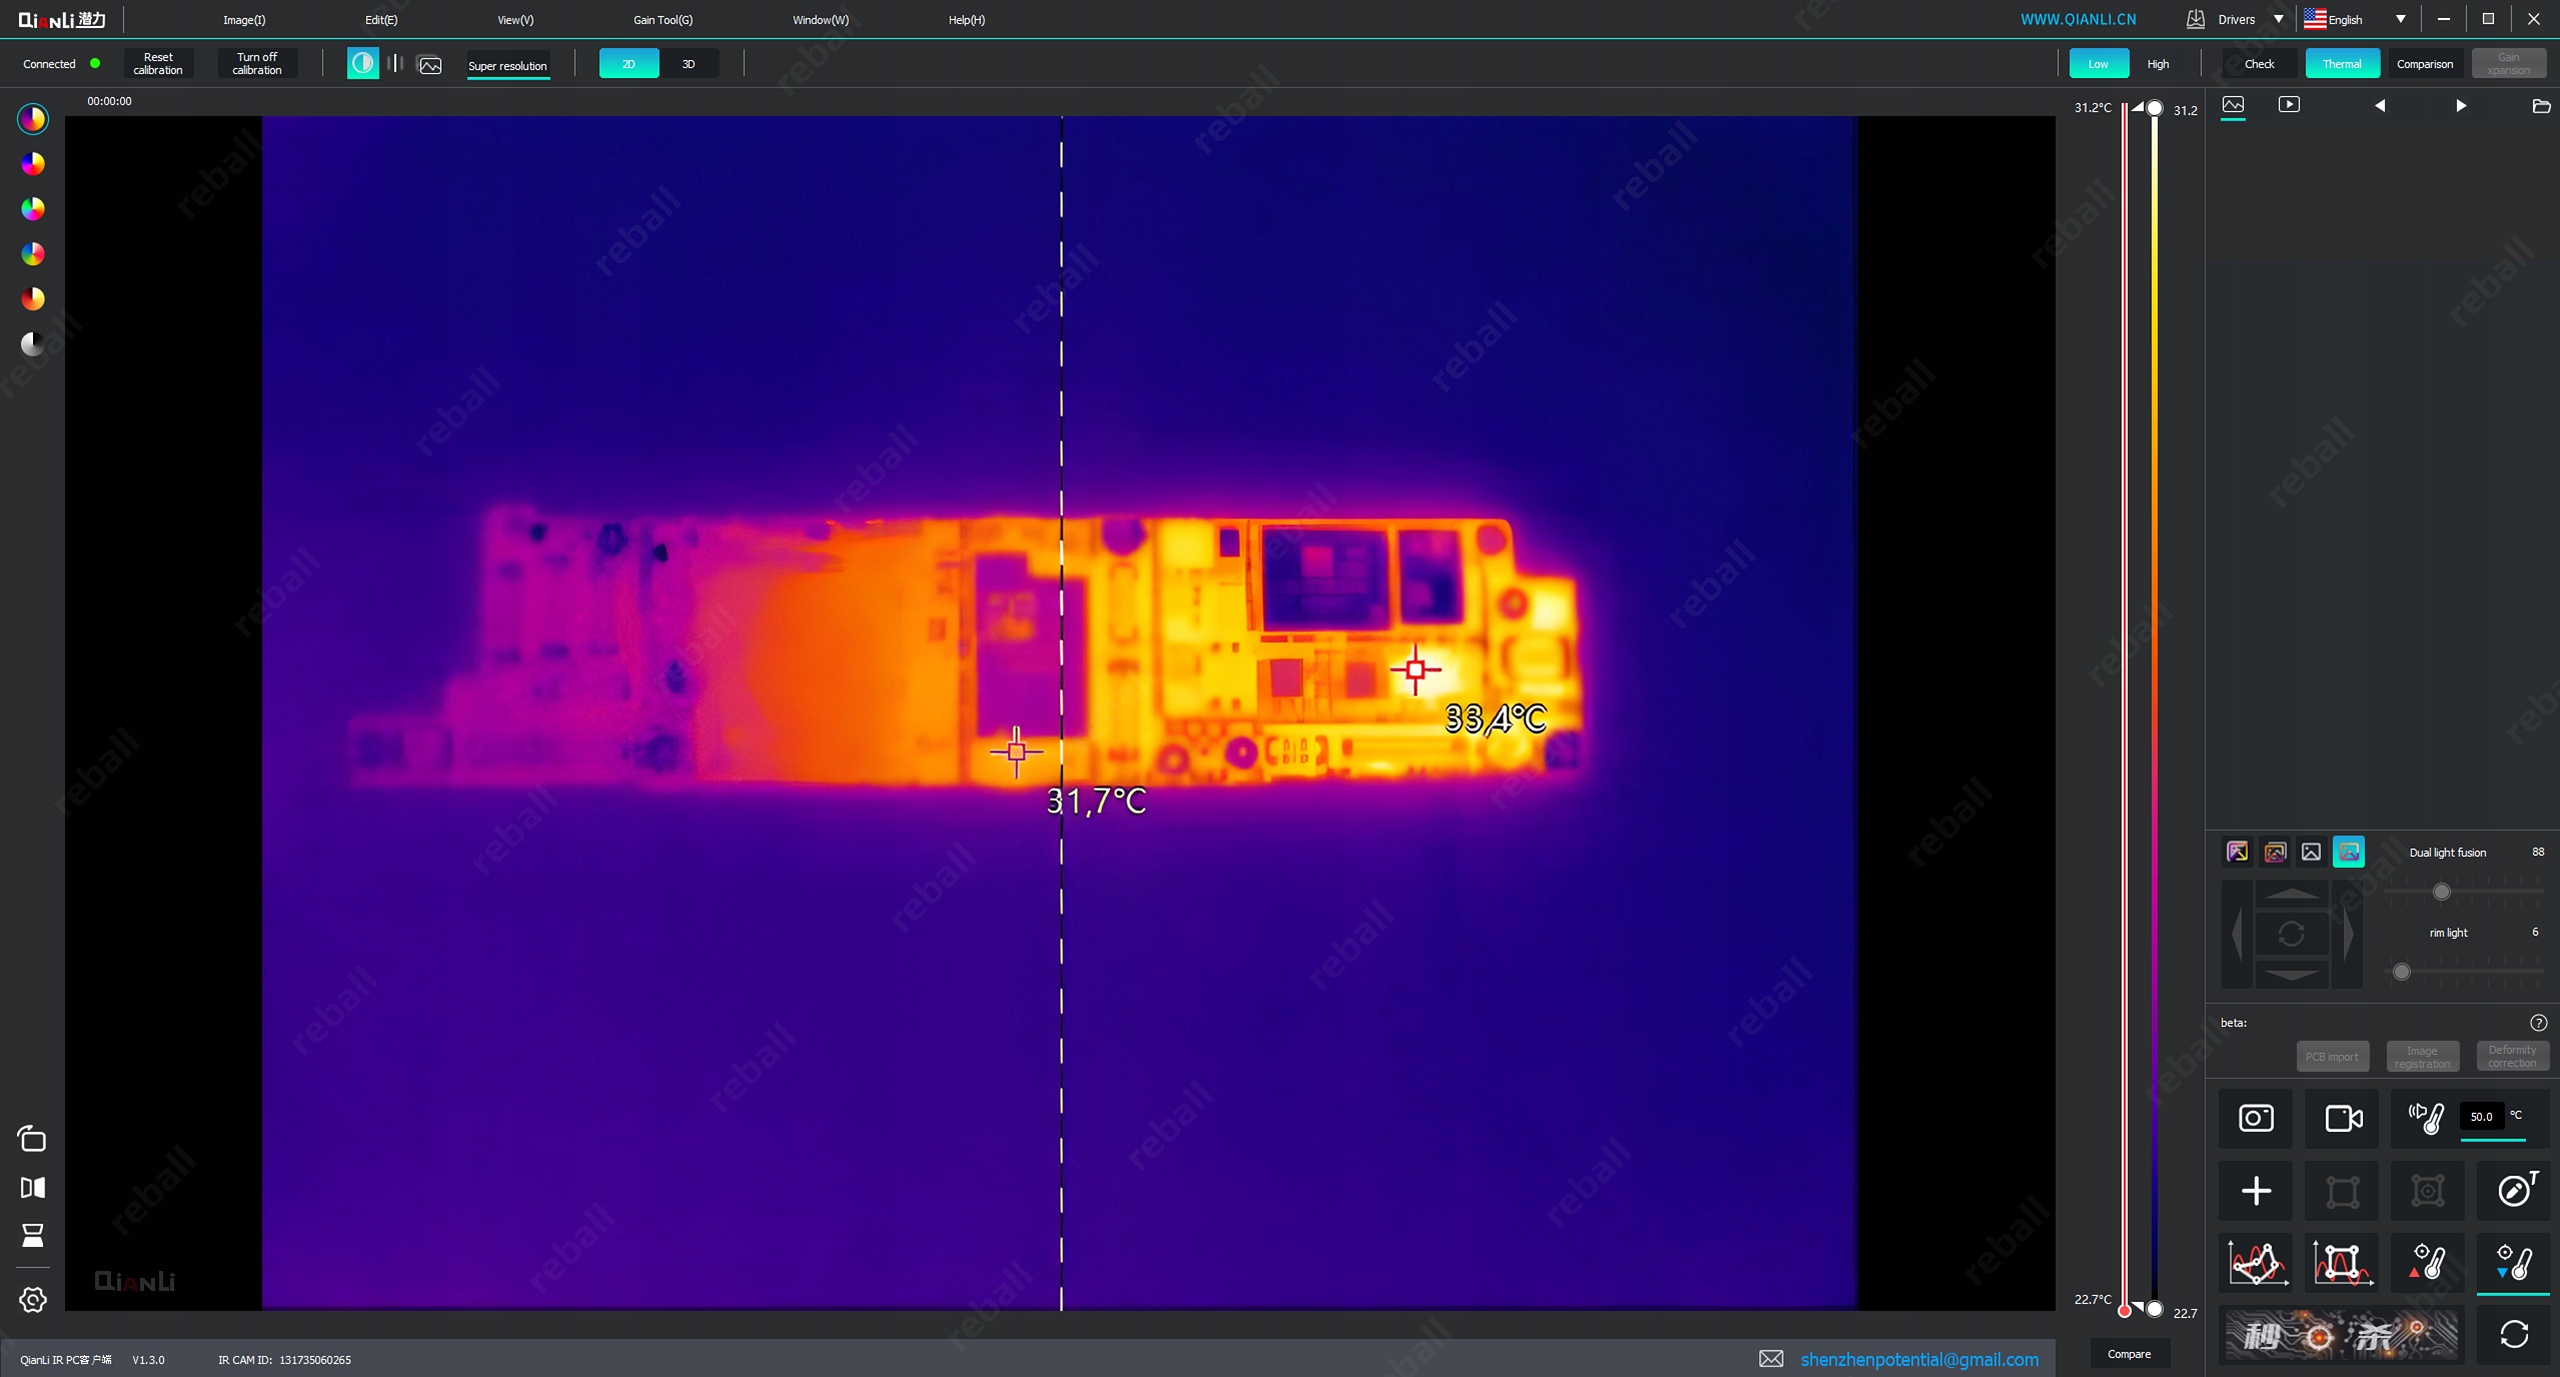The height and width of the screenshot is (1377, 2560).
Task: Open the Gain Tool(G) menu
Action: (662, 20)
